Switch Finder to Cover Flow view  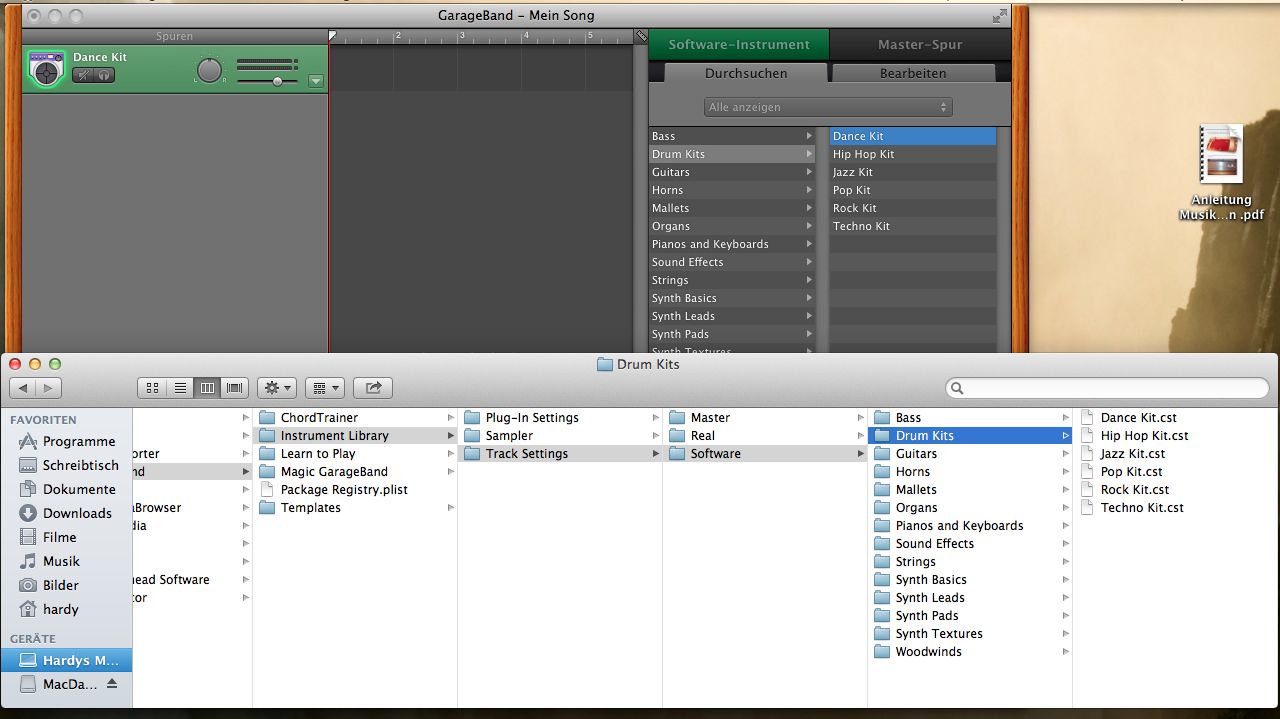(235, 388)
